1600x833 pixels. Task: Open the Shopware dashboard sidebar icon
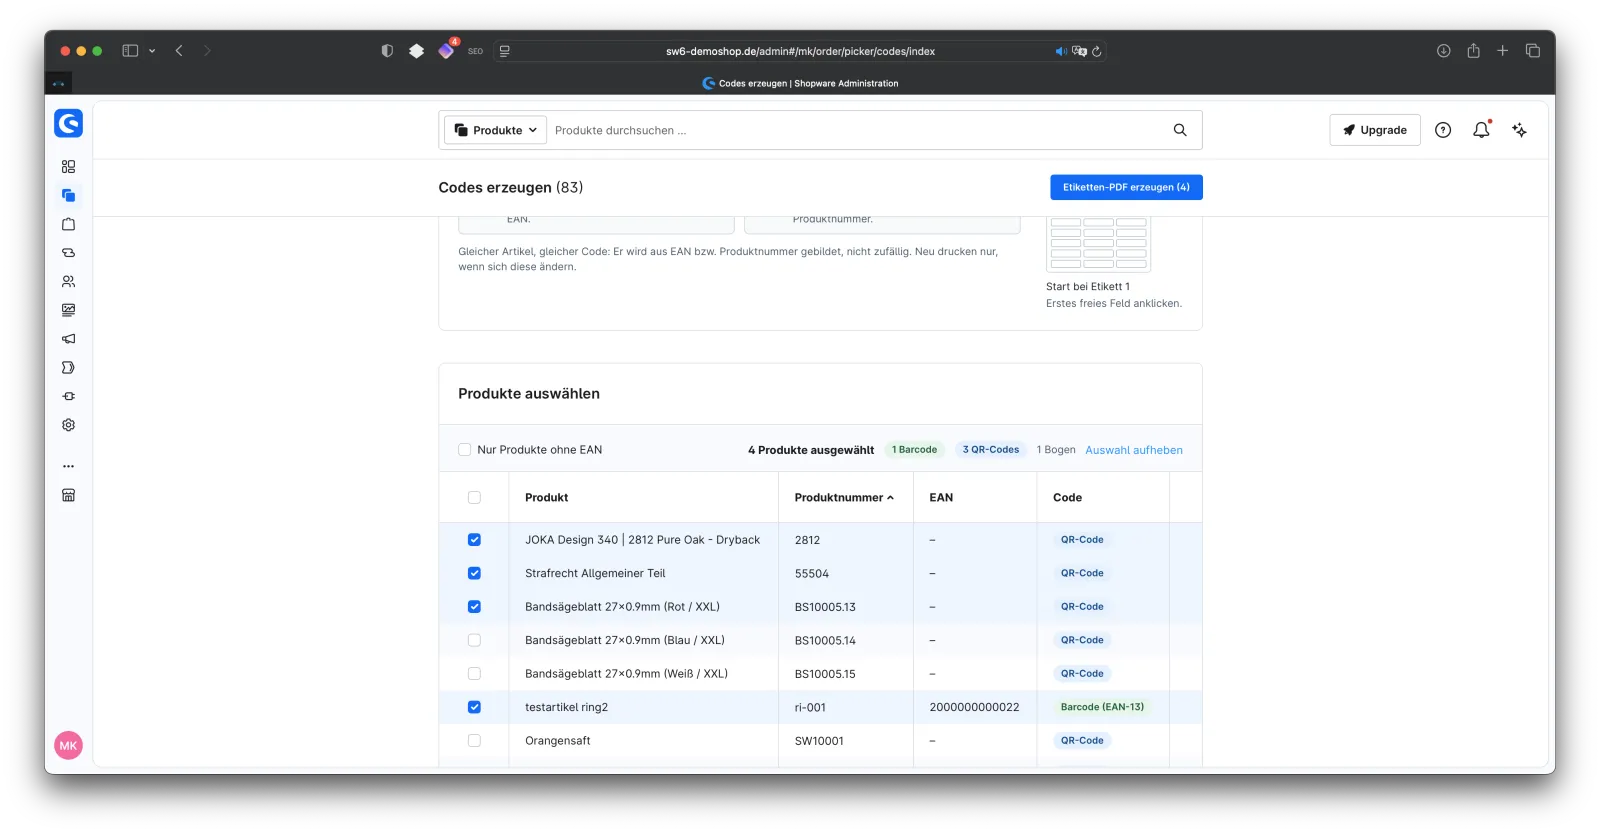[68, 167]
